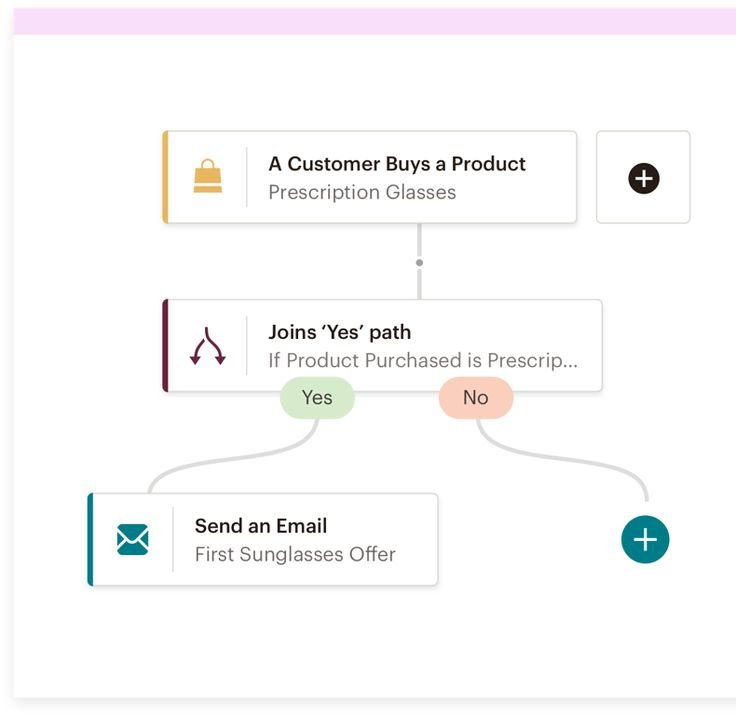This screenshot has height=717, width=736.
Task: Click the yellow accent bar on the trigger card
Action: coord(165,177)
